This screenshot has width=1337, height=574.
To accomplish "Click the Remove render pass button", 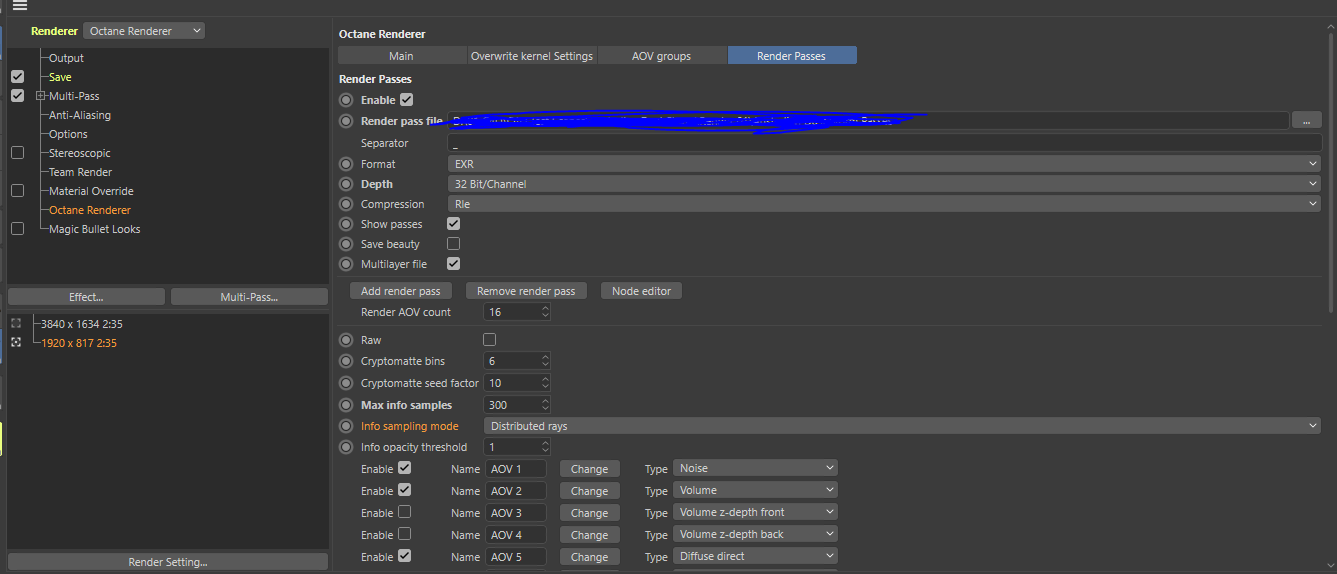I will tap(526, 291).
